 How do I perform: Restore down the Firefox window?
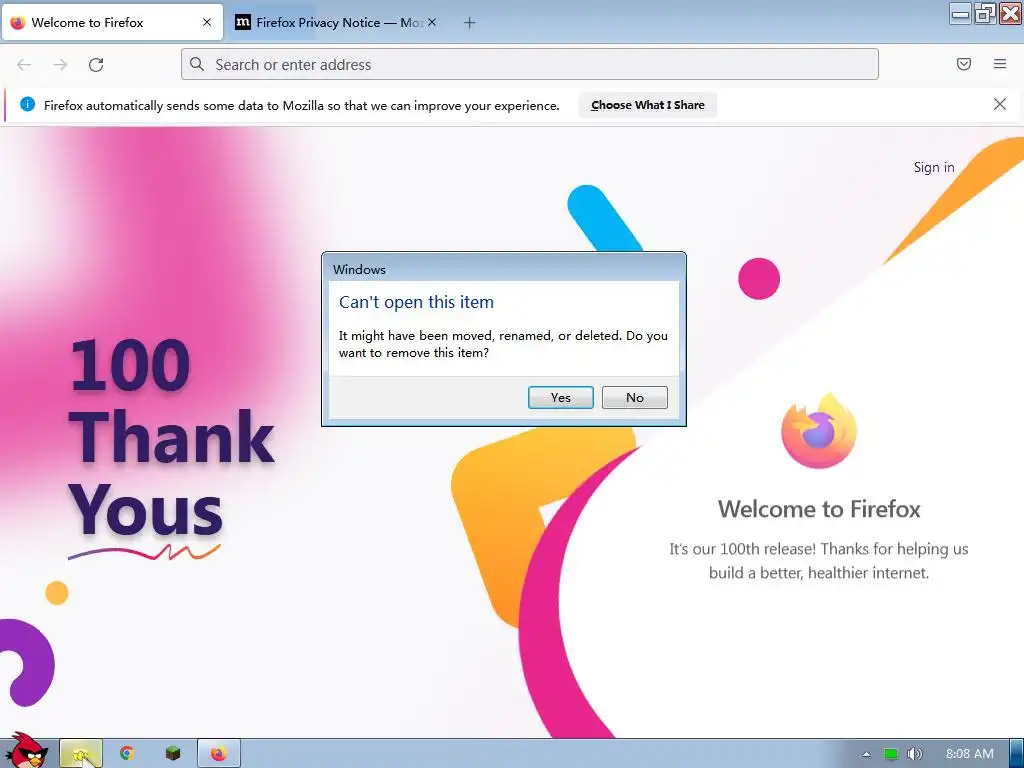(x=985, y=13)
